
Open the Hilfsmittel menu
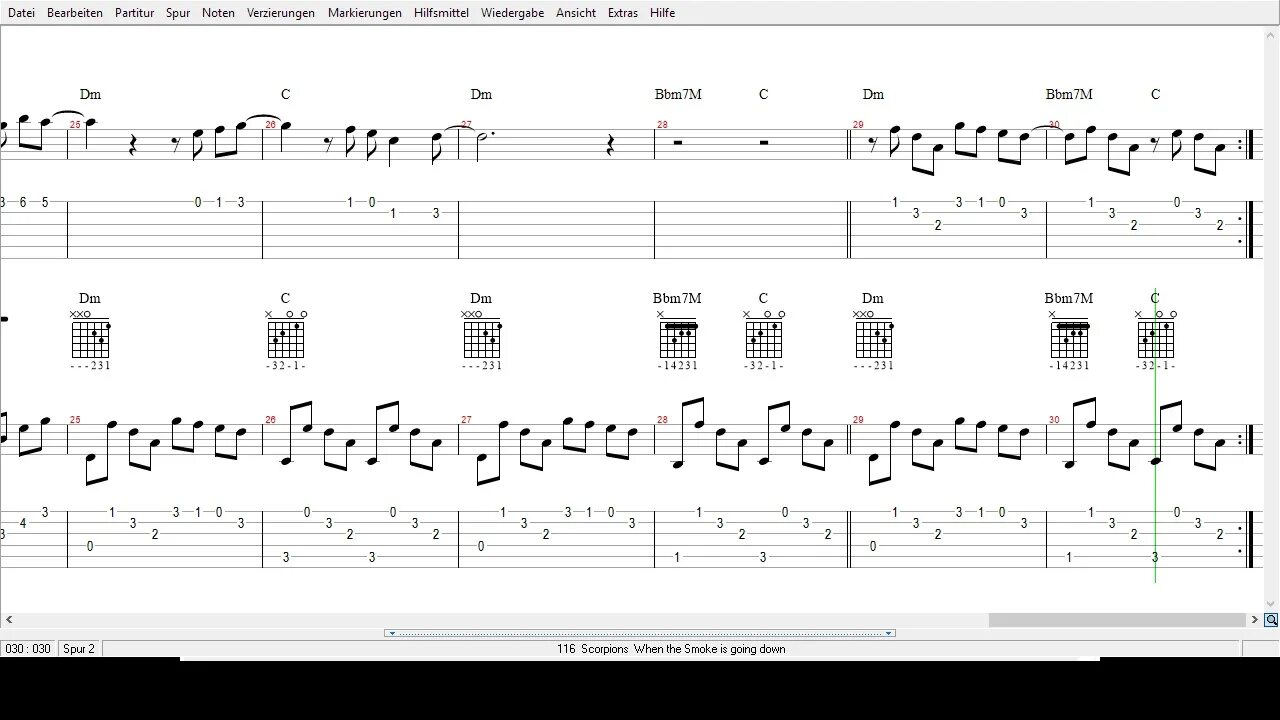pos(441,13)
